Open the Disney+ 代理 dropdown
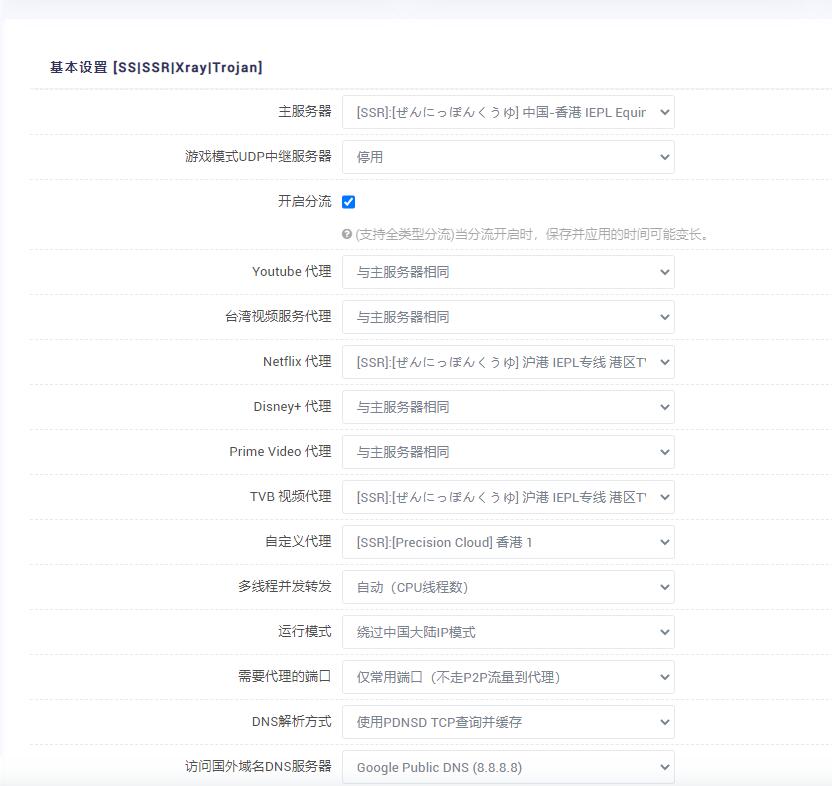Image resolution: width=832 pixels, height=786 pixels. tap(508, 407)
